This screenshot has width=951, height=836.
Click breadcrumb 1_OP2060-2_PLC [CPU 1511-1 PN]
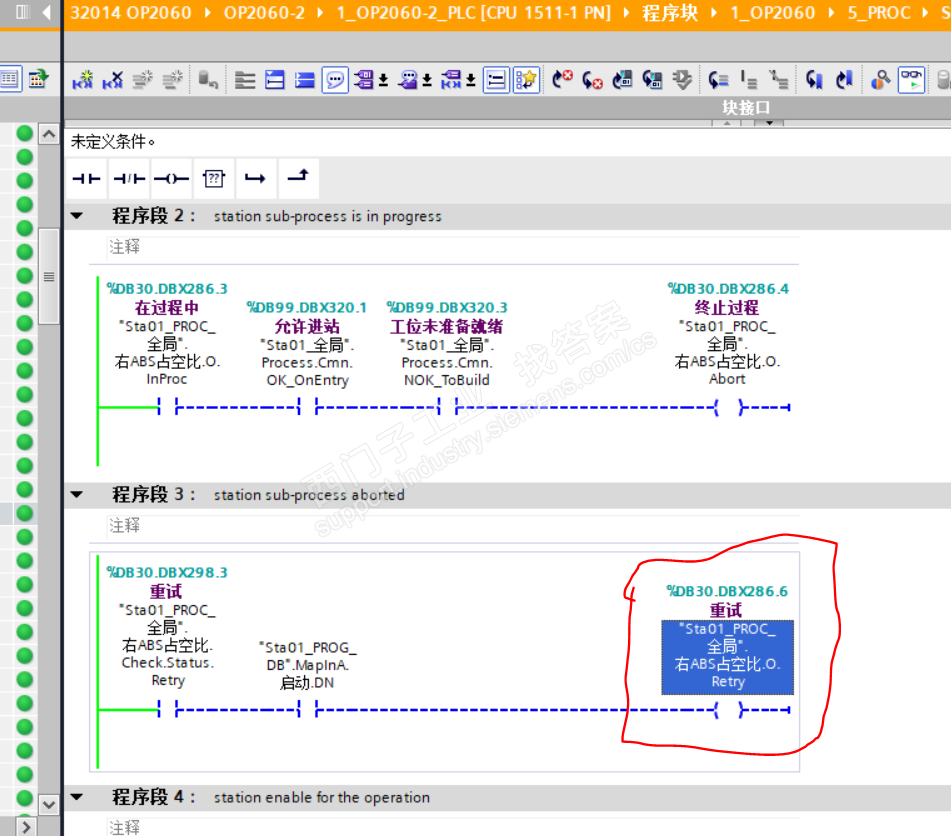(474, 13)
